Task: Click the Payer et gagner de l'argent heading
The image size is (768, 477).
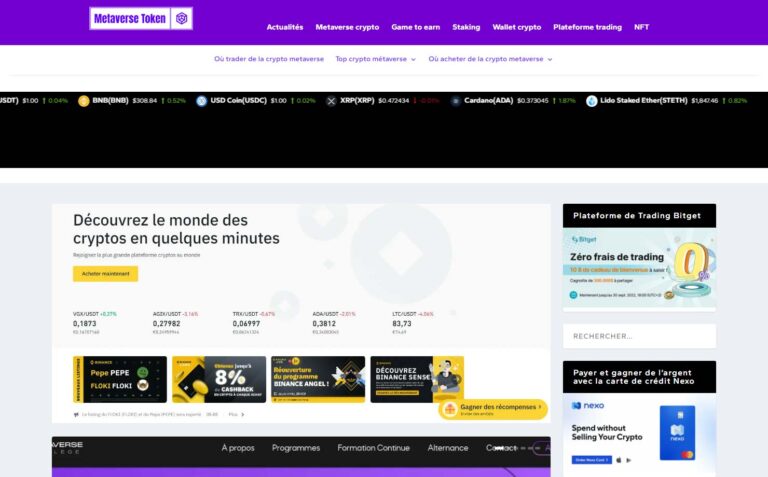Action: (x=633, y=377)
